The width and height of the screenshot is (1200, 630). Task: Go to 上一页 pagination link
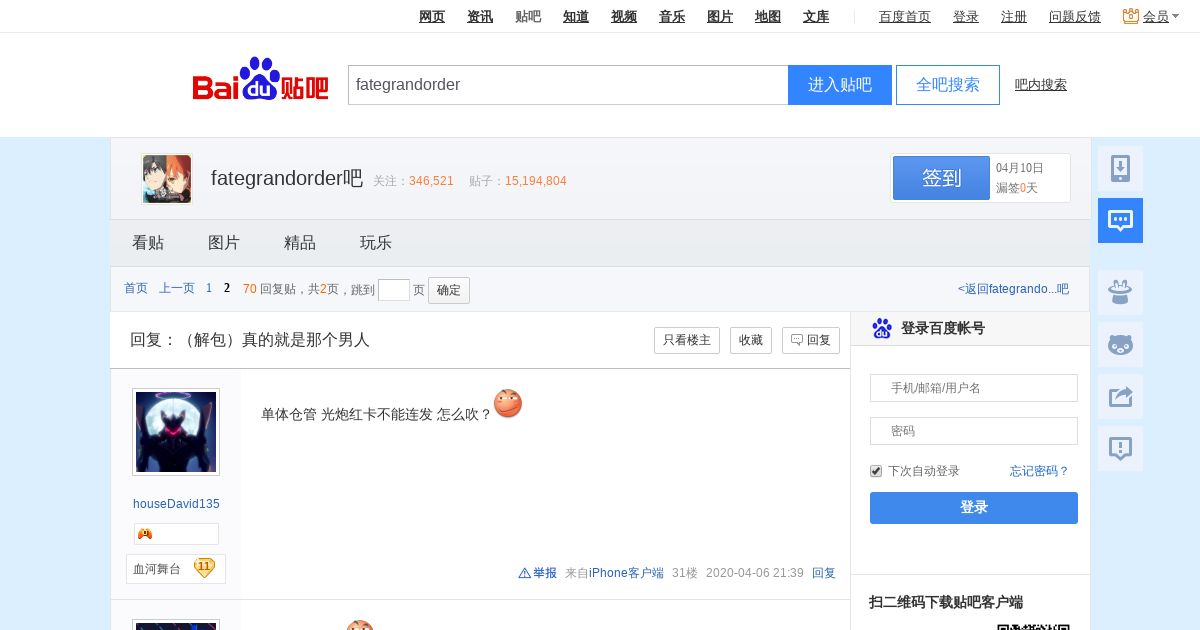[x=177, y=288]
